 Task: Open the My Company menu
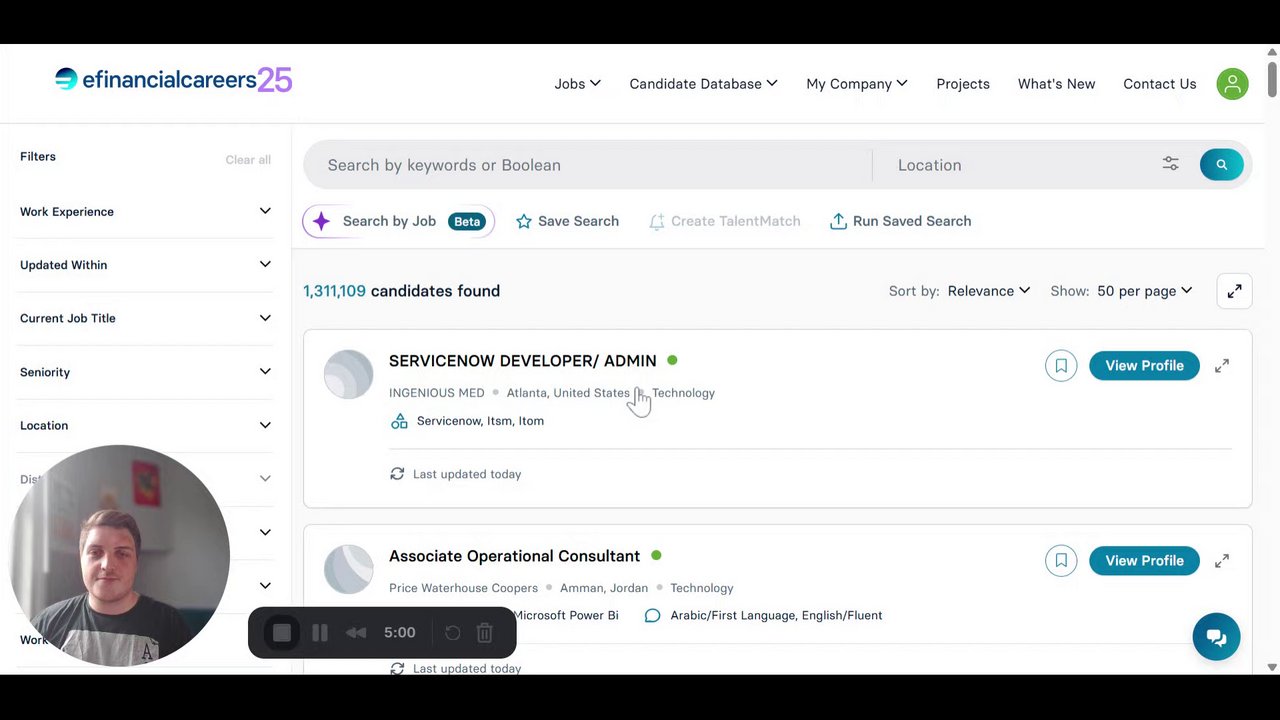856,84
